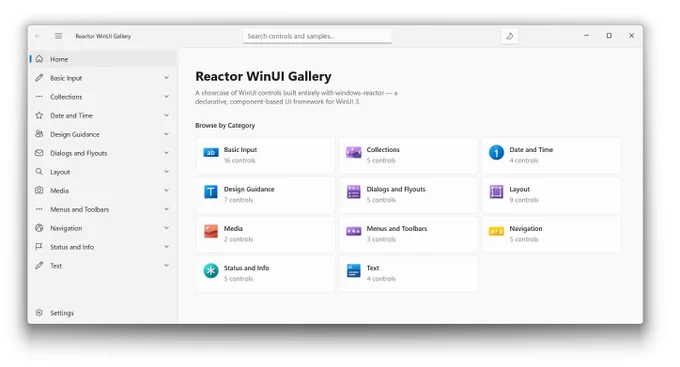
Task: Click the Menus and Toolbars card icon
Action: point(353,231)
